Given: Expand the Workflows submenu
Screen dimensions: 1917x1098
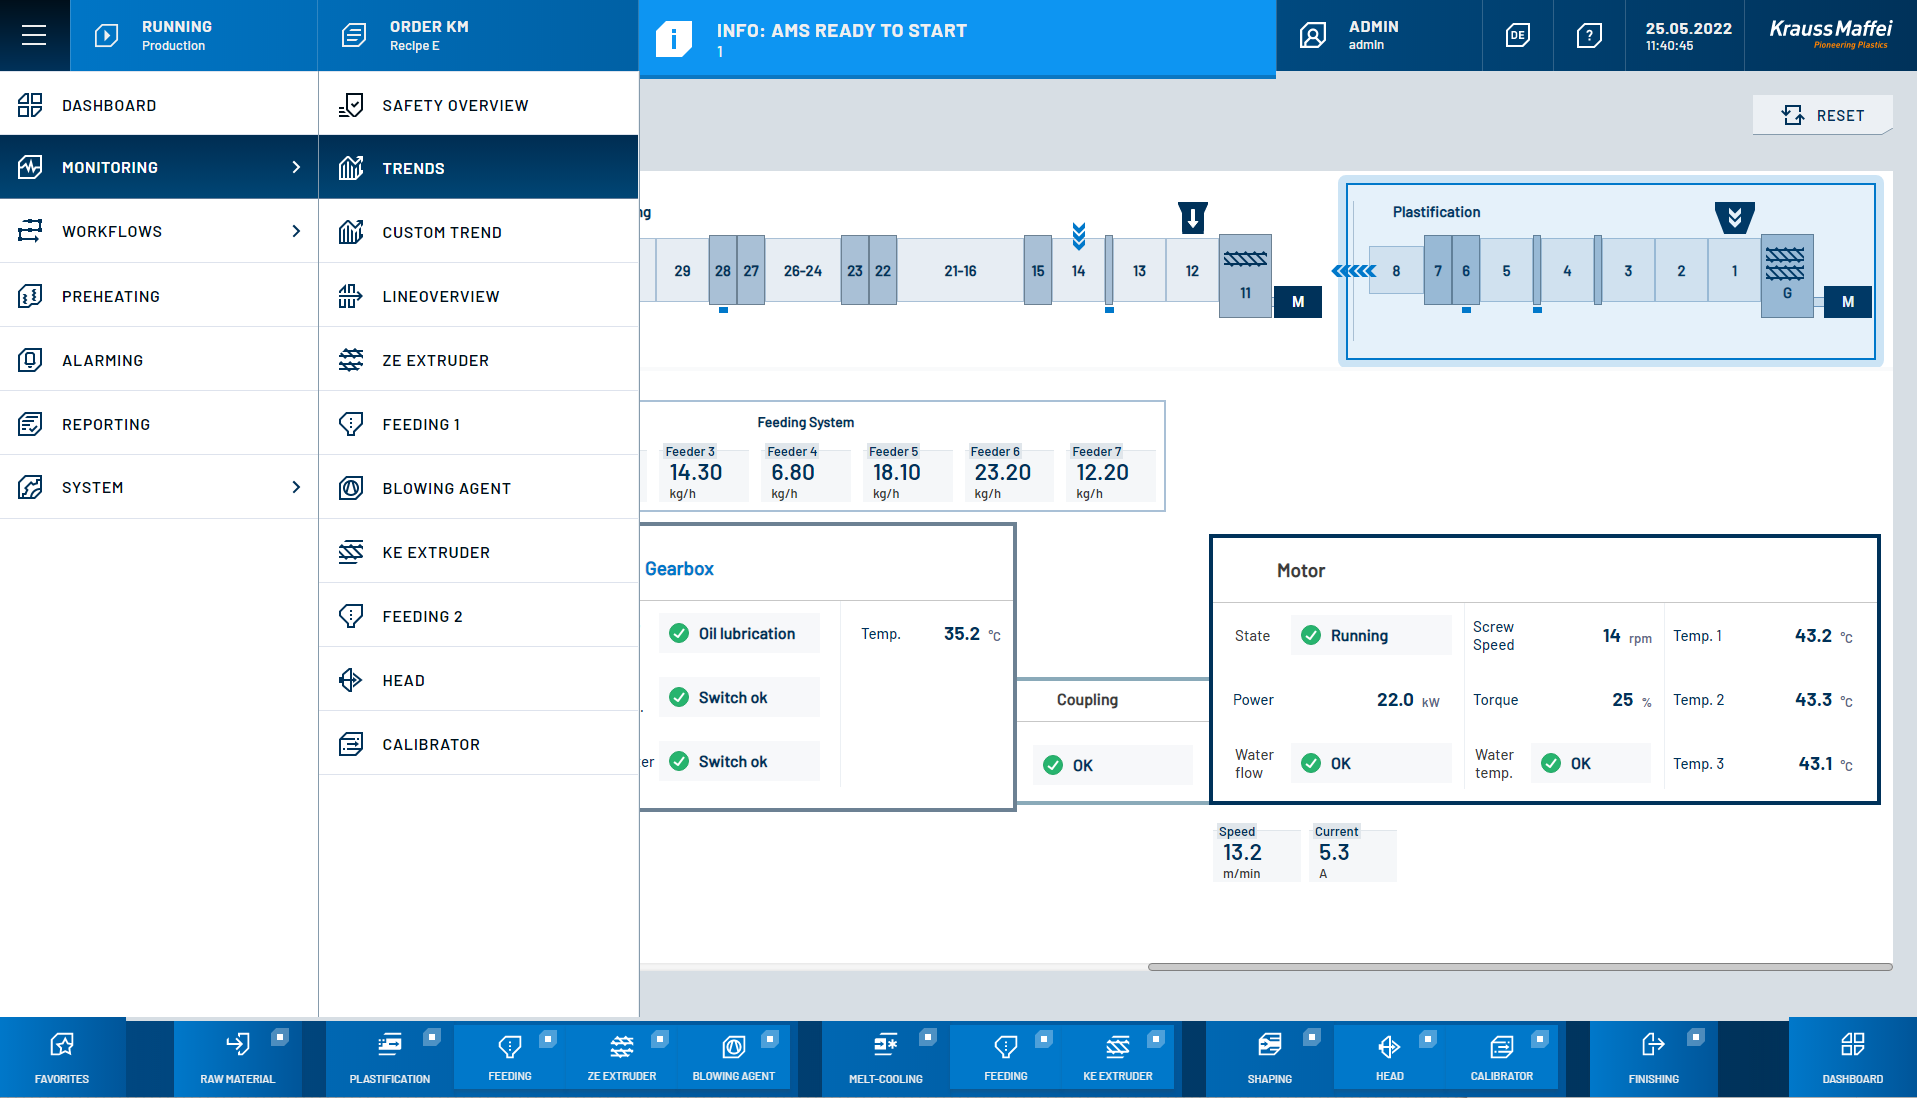Looking at the screenshot, I should coord(296,231).
